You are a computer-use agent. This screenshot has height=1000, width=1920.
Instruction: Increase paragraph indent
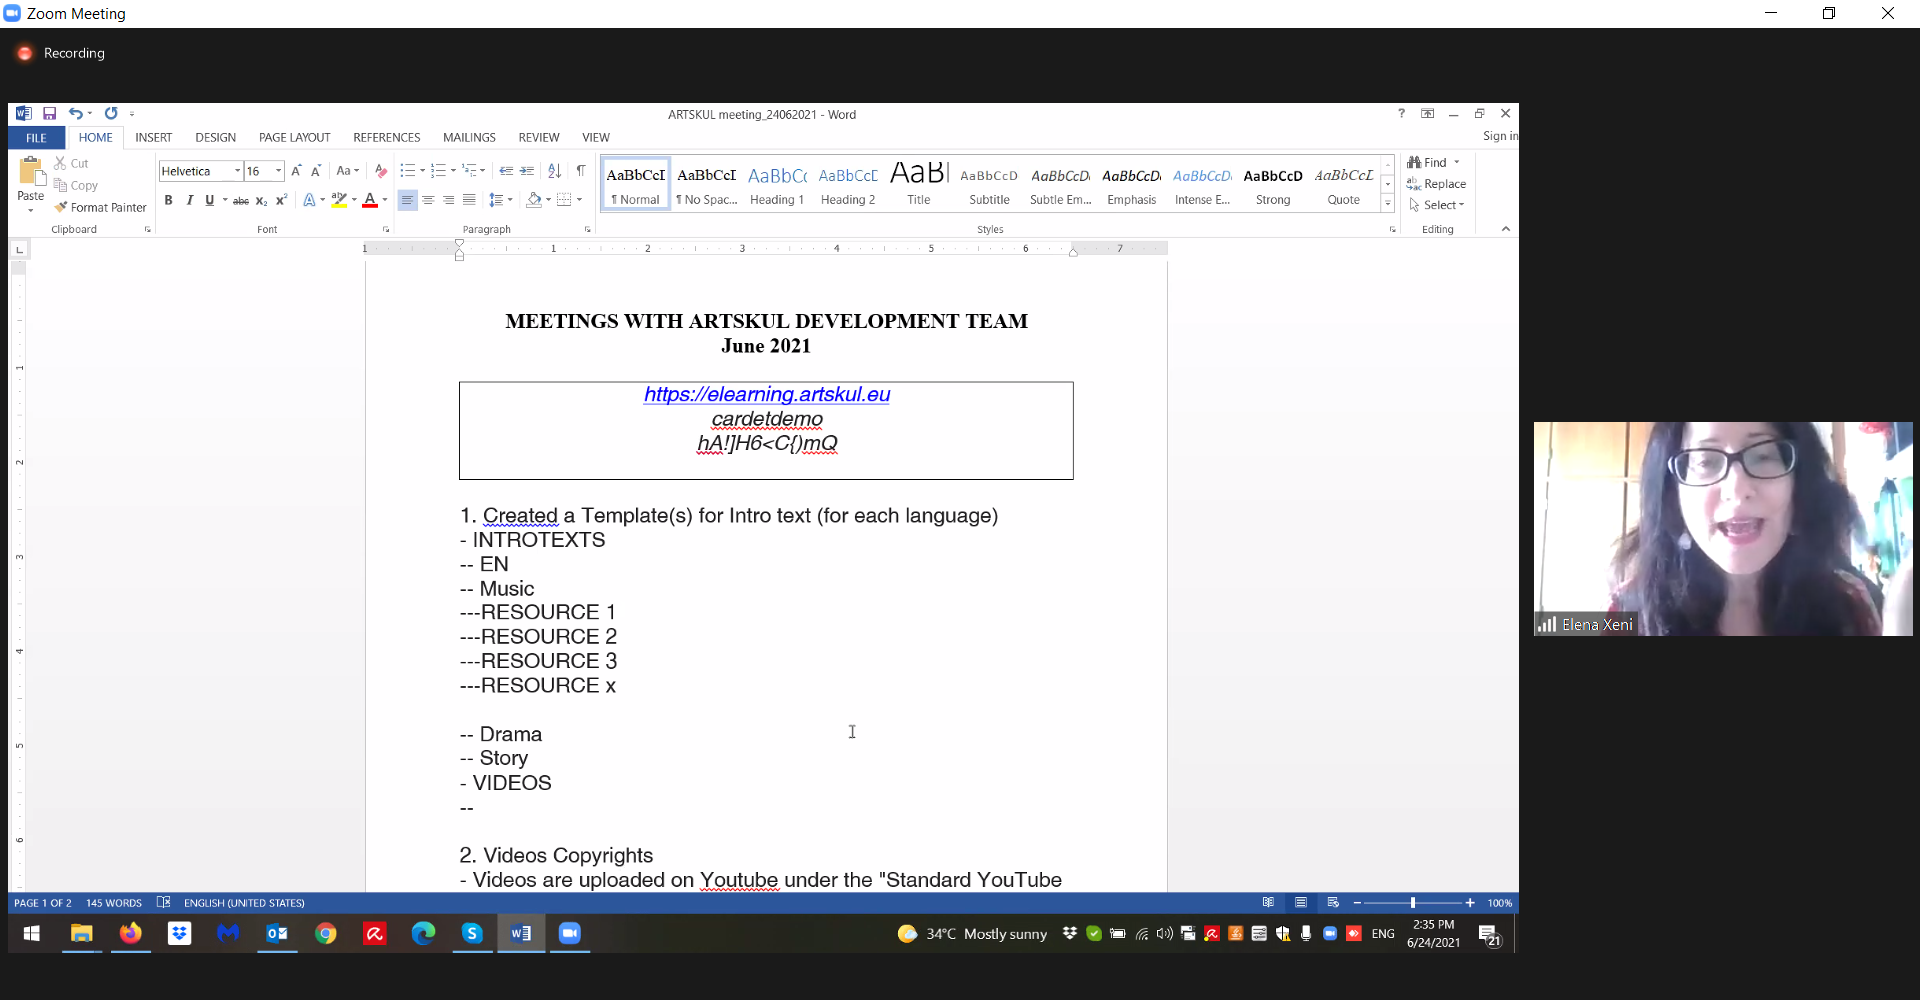527,171
